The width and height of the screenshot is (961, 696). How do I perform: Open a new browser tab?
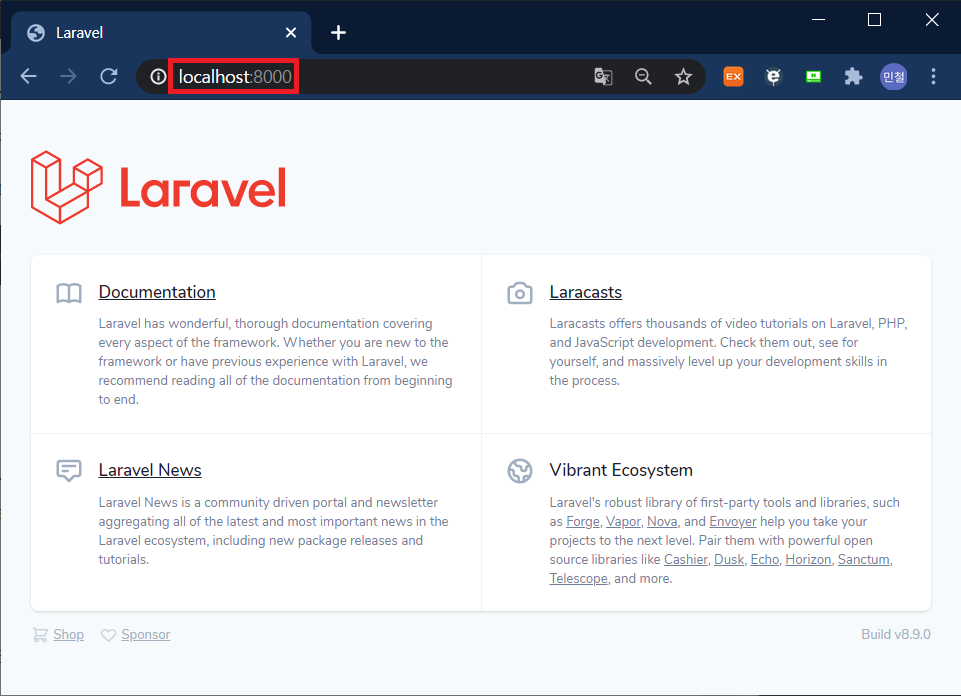click(x=338, y=32)
